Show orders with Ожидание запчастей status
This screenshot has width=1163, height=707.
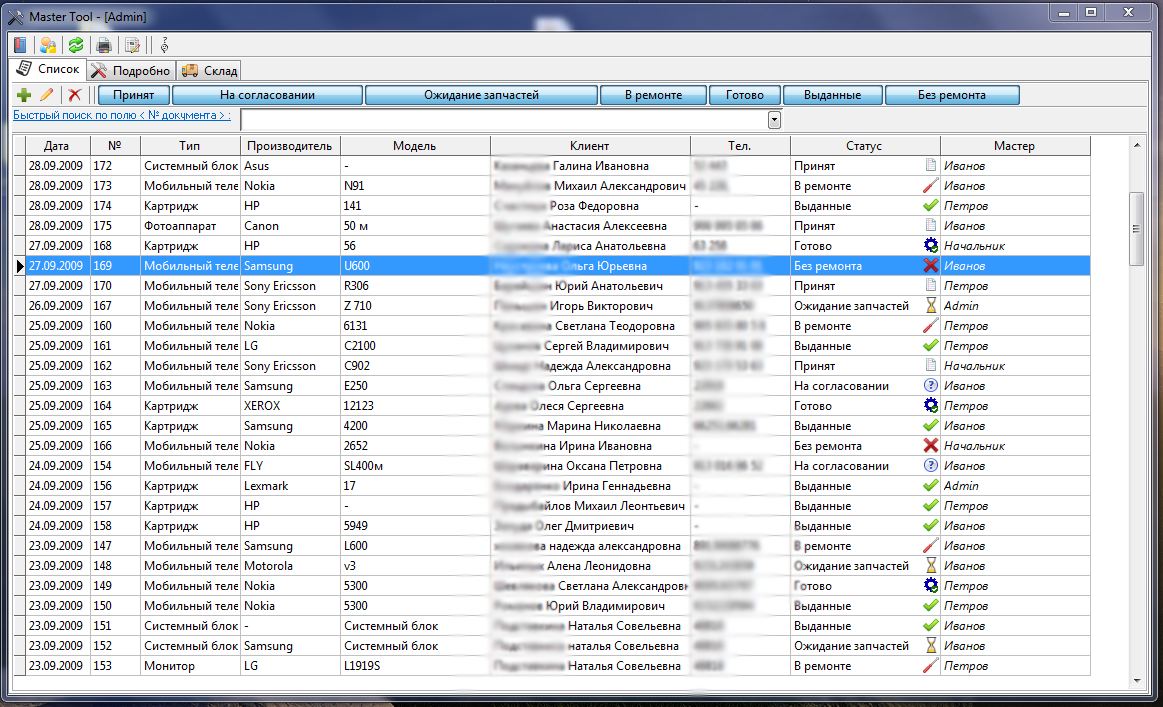coord(481,95)
